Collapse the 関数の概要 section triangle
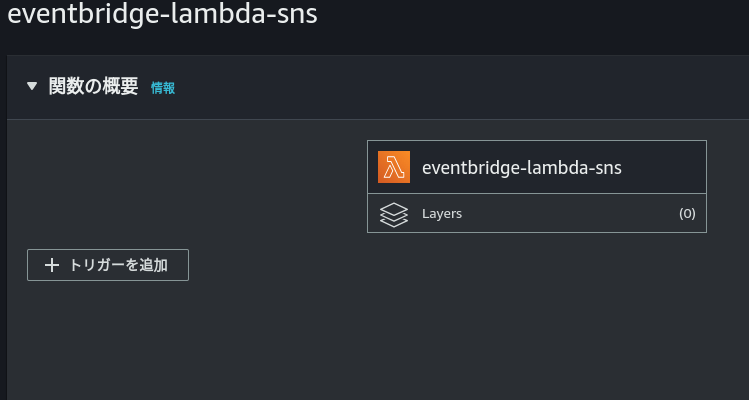749x400 pixels. 32,86
